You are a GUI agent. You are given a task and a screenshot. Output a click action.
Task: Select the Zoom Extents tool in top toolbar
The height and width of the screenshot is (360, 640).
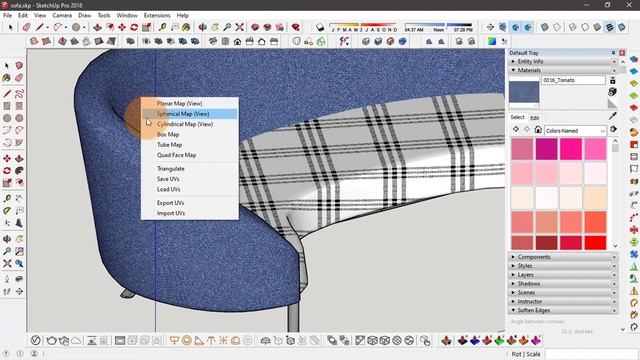pos(240,27)
